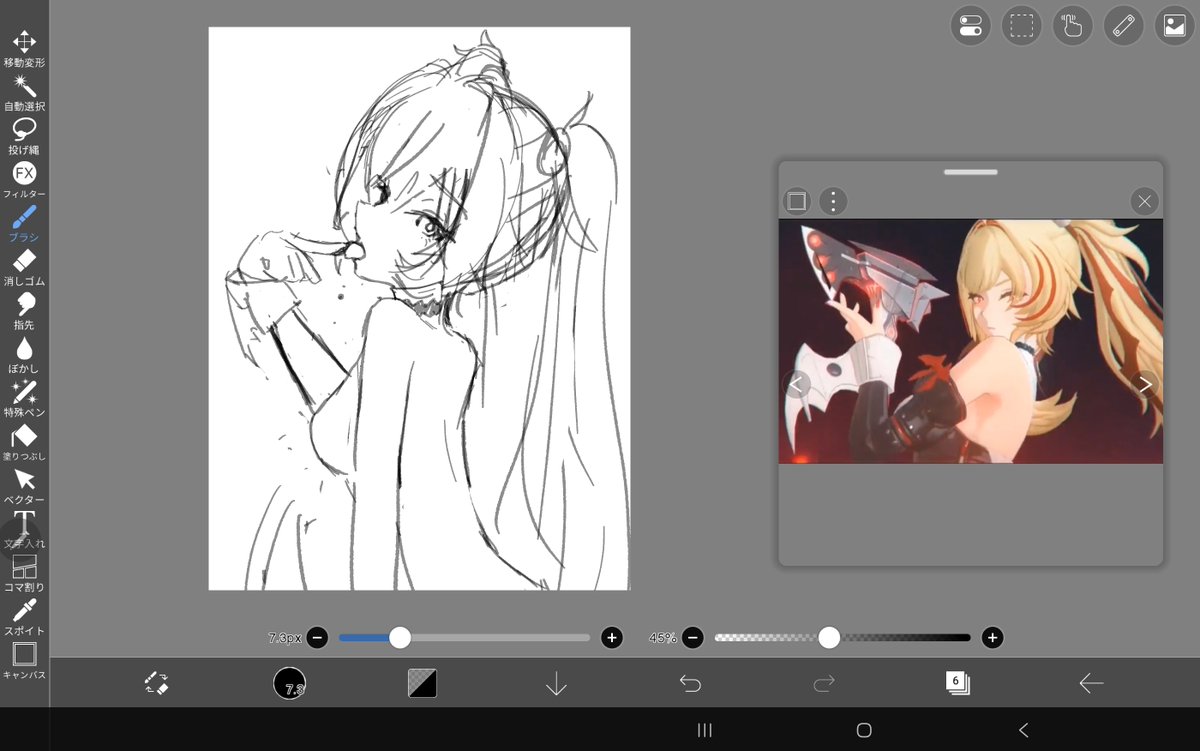1200x751 pixels.
Task: Select the ぼかし blur tool
Action: [x=24, y=355]
